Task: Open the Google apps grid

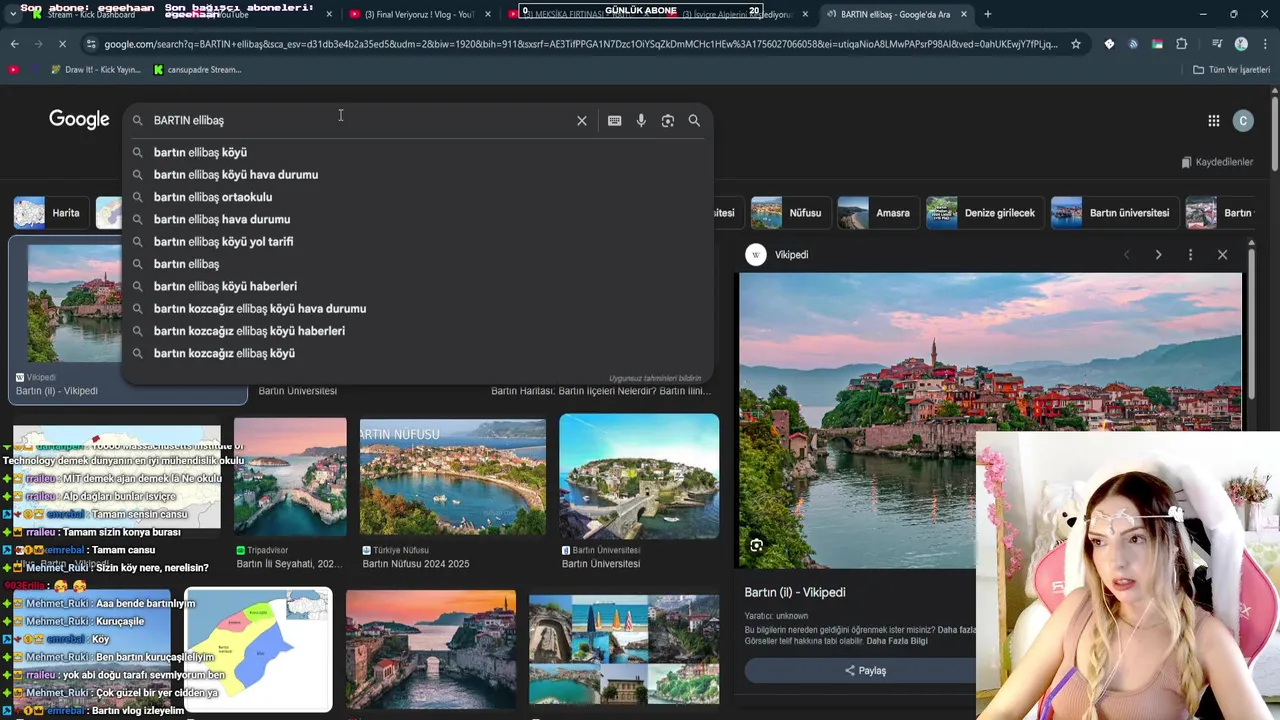Action: [x=1213, y=120]
